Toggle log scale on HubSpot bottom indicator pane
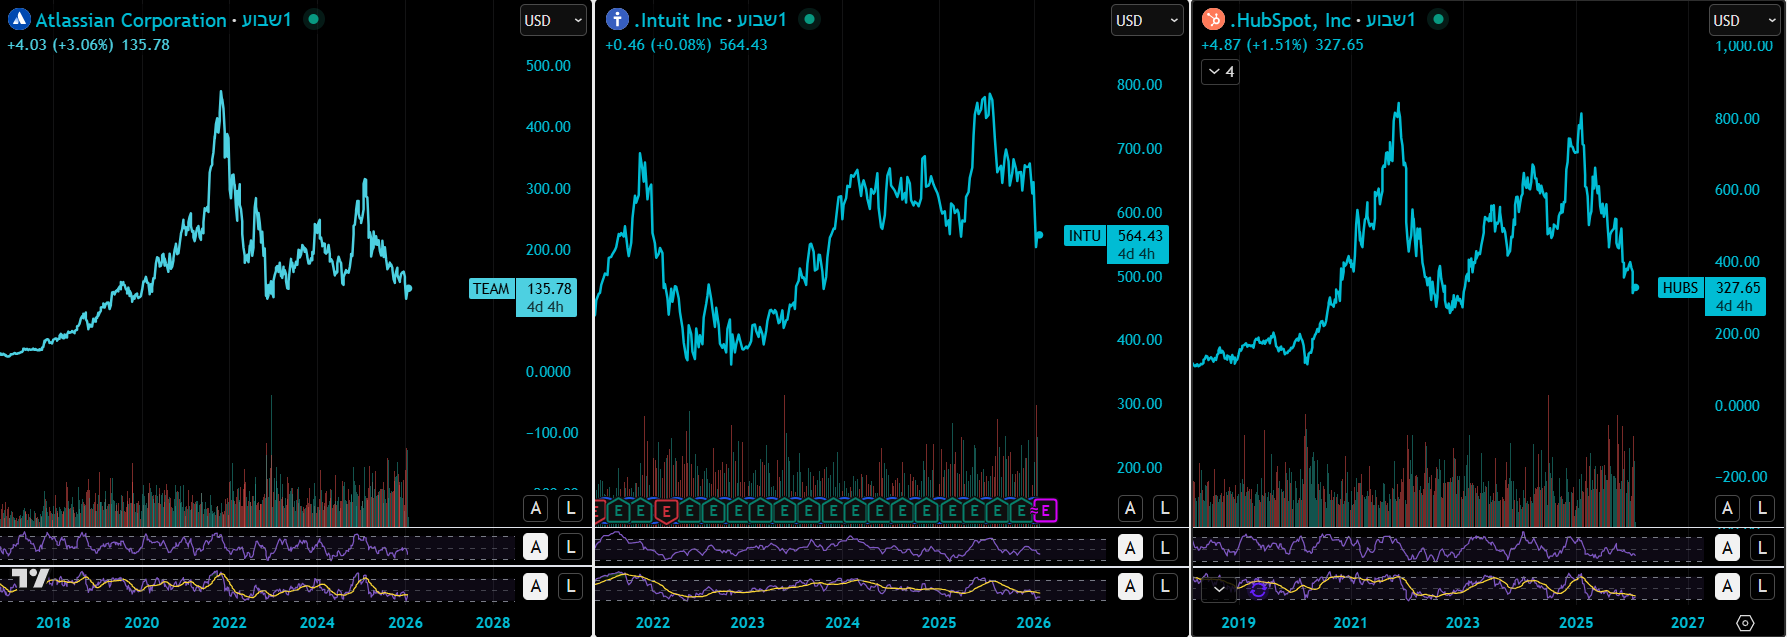 click(1763, 587)
